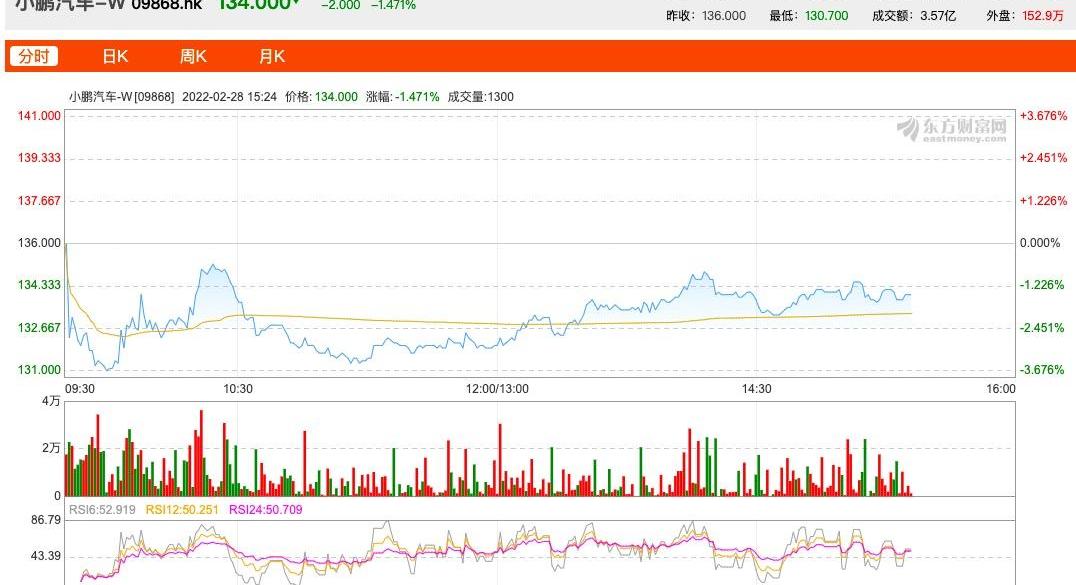
Task: Click the 139.333 price axis label
Action: point(39,158)
